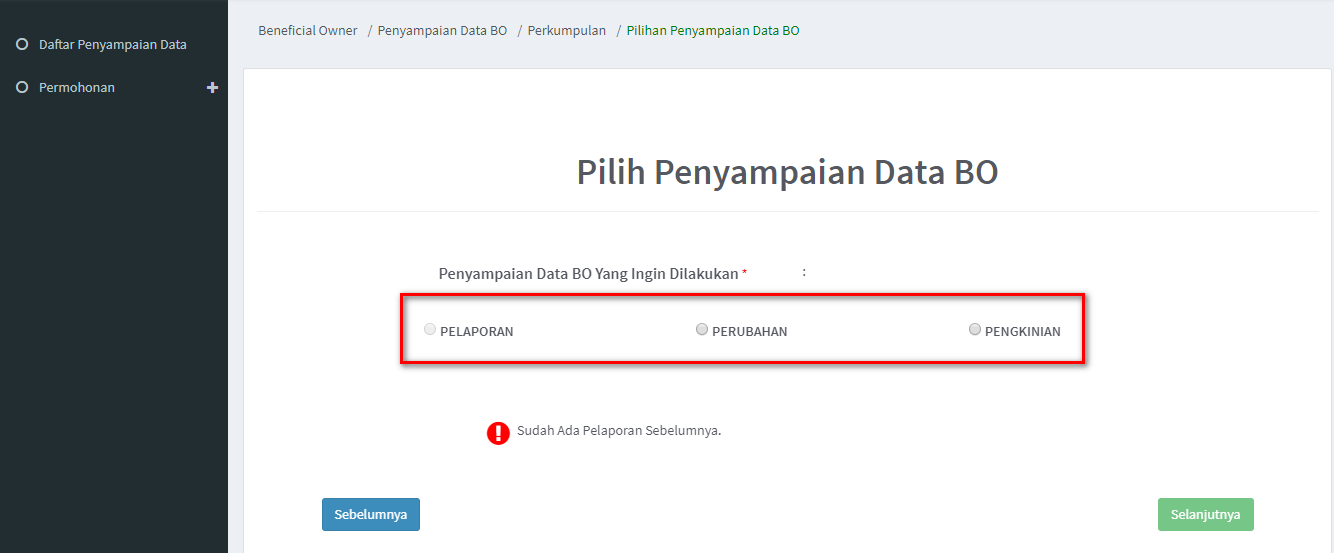Click the red exclamation warning icon
The image size is (1334, 553).
coord(498,432)
